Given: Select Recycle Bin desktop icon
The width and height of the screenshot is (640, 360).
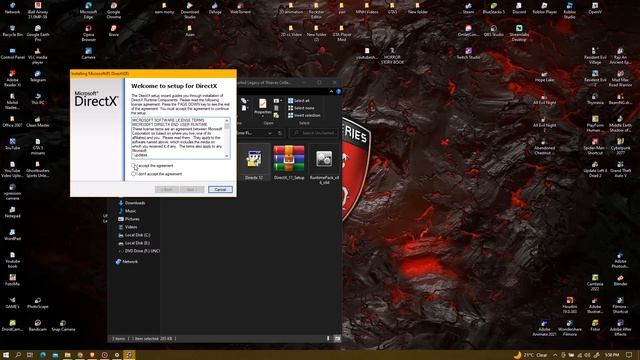Looking at the screenshot, I should (13, 31).
